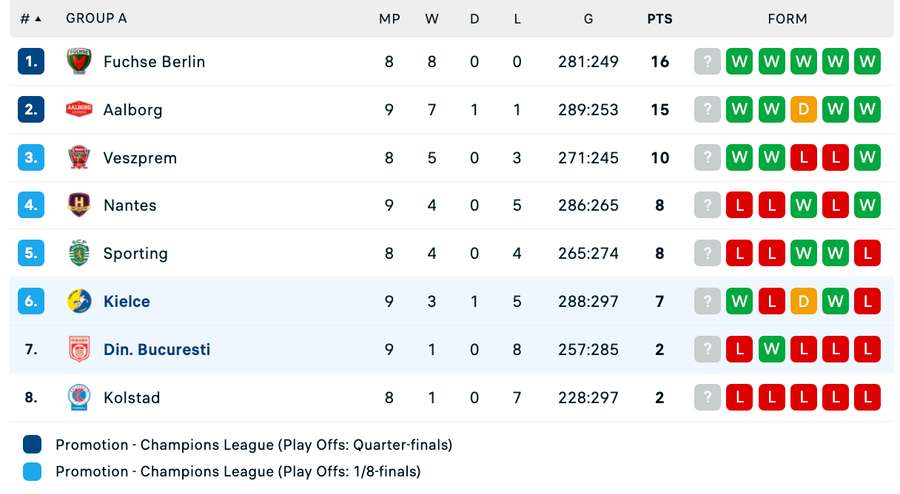900x494 pixels.
Task: Click the Din. Bucuresti team badge
Action: pos(79,349)
